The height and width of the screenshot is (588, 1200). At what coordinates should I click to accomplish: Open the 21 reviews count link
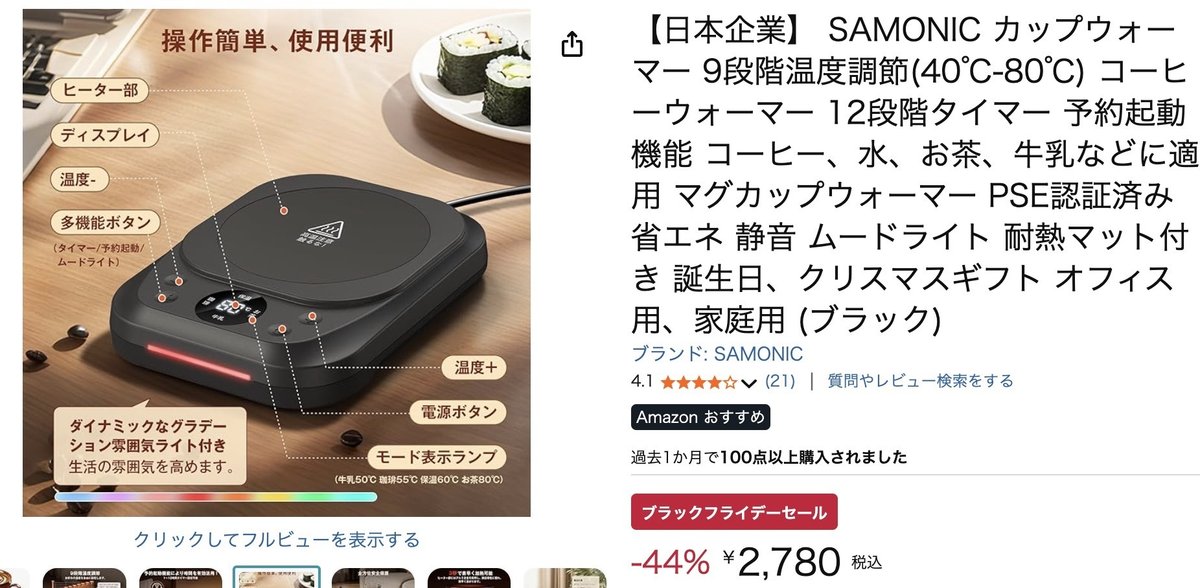click(780, 381)
